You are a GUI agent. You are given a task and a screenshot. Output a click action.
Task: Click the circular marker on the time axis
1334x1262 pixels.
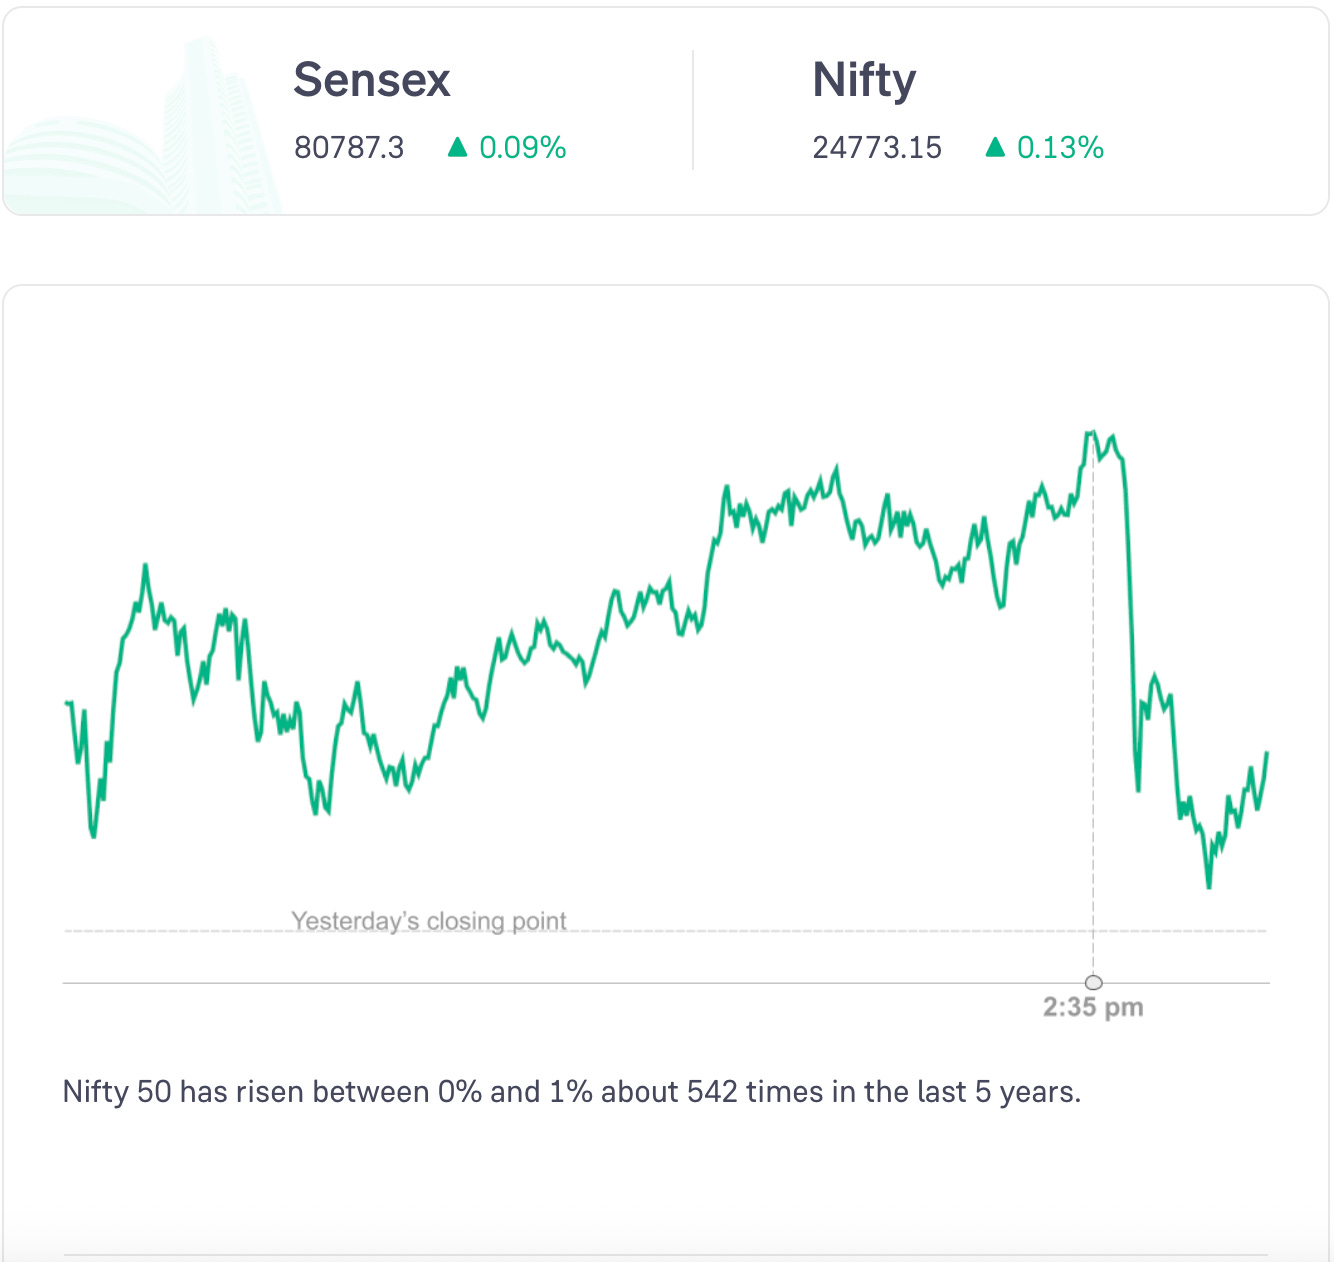[1094, 982]
